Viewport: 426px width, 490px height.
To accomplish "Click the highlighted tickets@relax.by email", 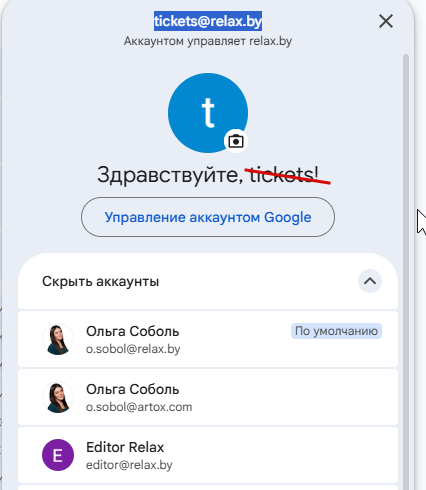I will coord(208,21).
